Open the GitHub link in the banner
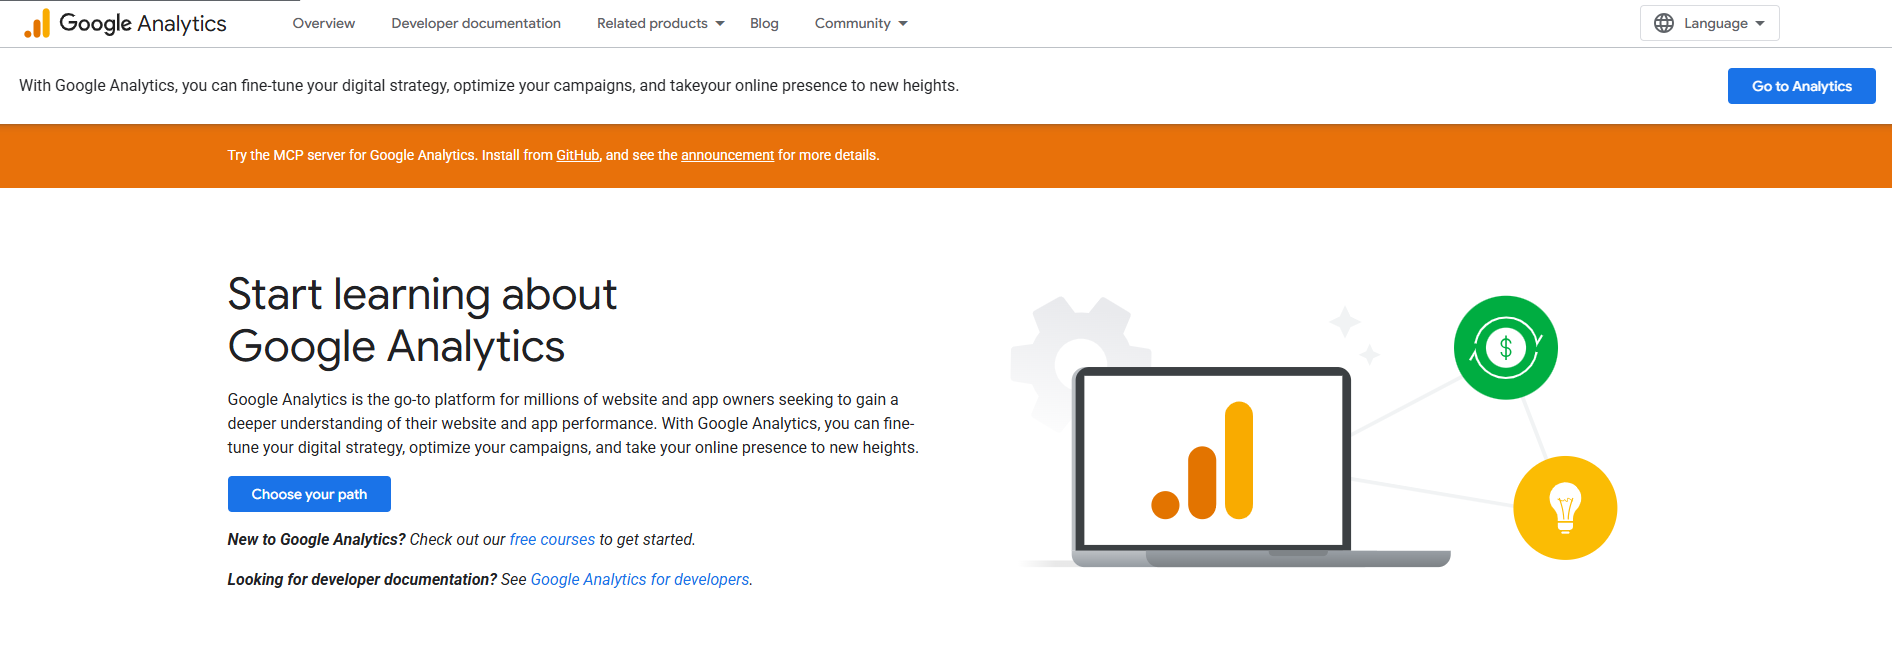The height and width of the screenshot is (666, 1892). pyautogui.click(x=577, y=155)
